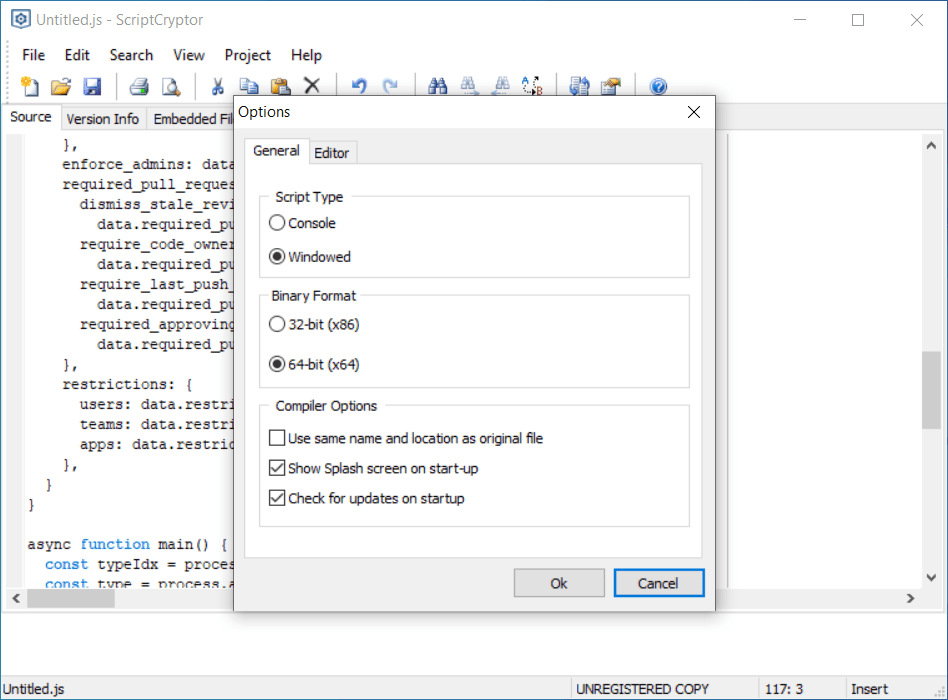Click the 117: 3 cursor position indicator
The image size is (948, 700).
point(784,689)
